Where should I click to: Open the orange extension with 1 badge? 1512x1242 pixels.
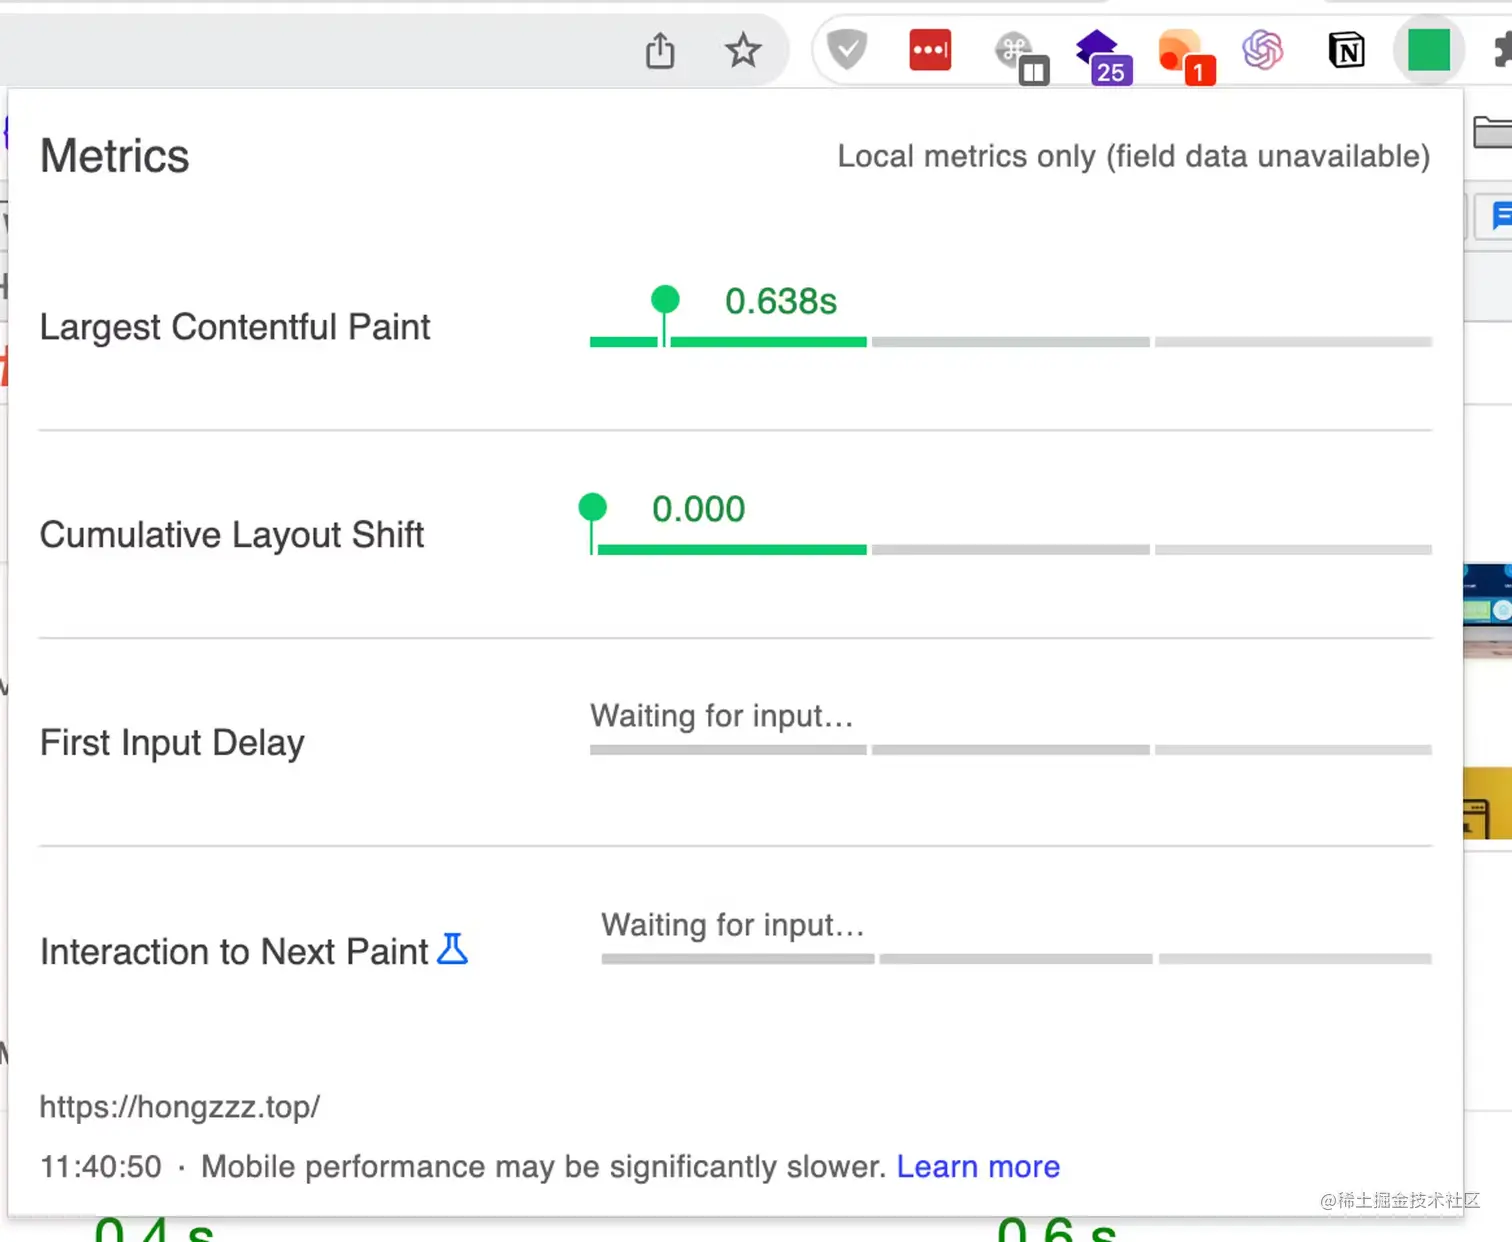click(1182, 54)
